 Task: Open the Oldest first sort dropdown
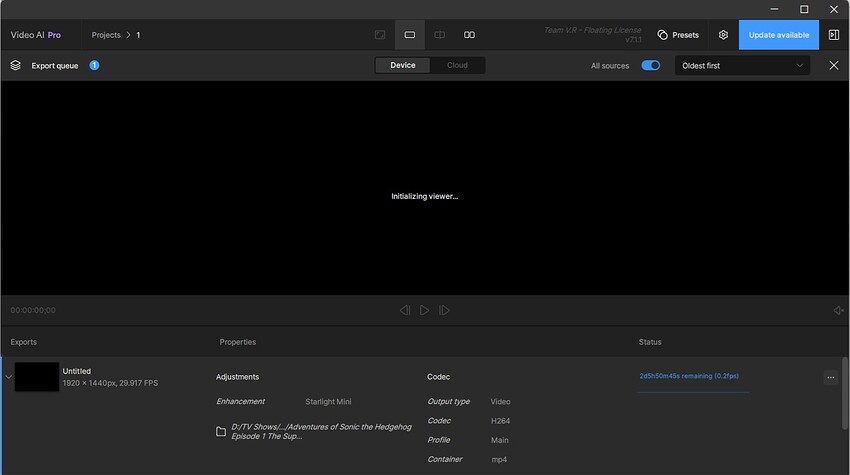pos(742,65)
